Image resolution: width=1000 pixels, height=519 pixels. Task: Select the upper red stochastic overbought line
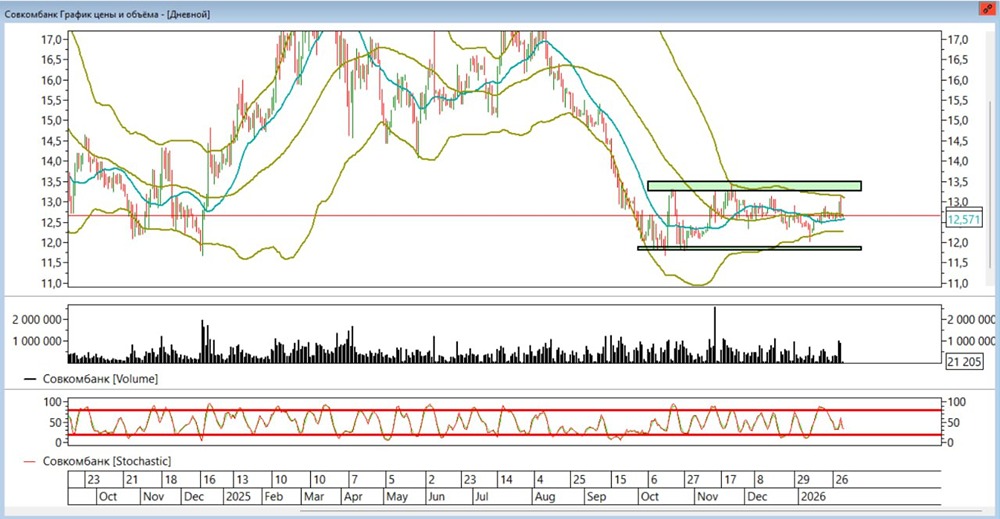point(504,410)
